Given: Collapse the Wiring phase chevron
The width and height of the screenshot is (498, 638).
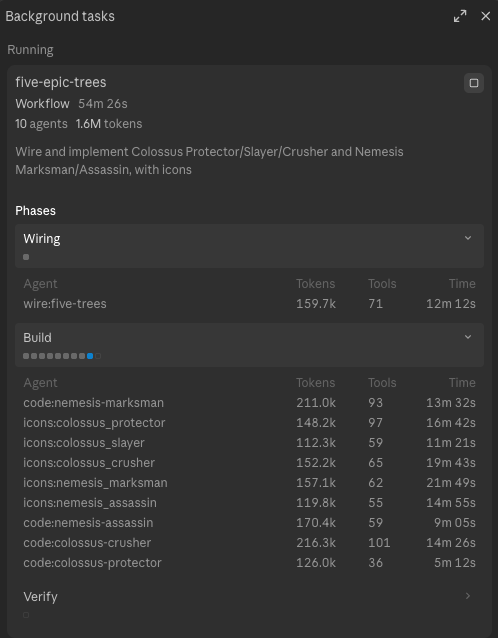Looking at the screenshot, I should tap(468, 238).
